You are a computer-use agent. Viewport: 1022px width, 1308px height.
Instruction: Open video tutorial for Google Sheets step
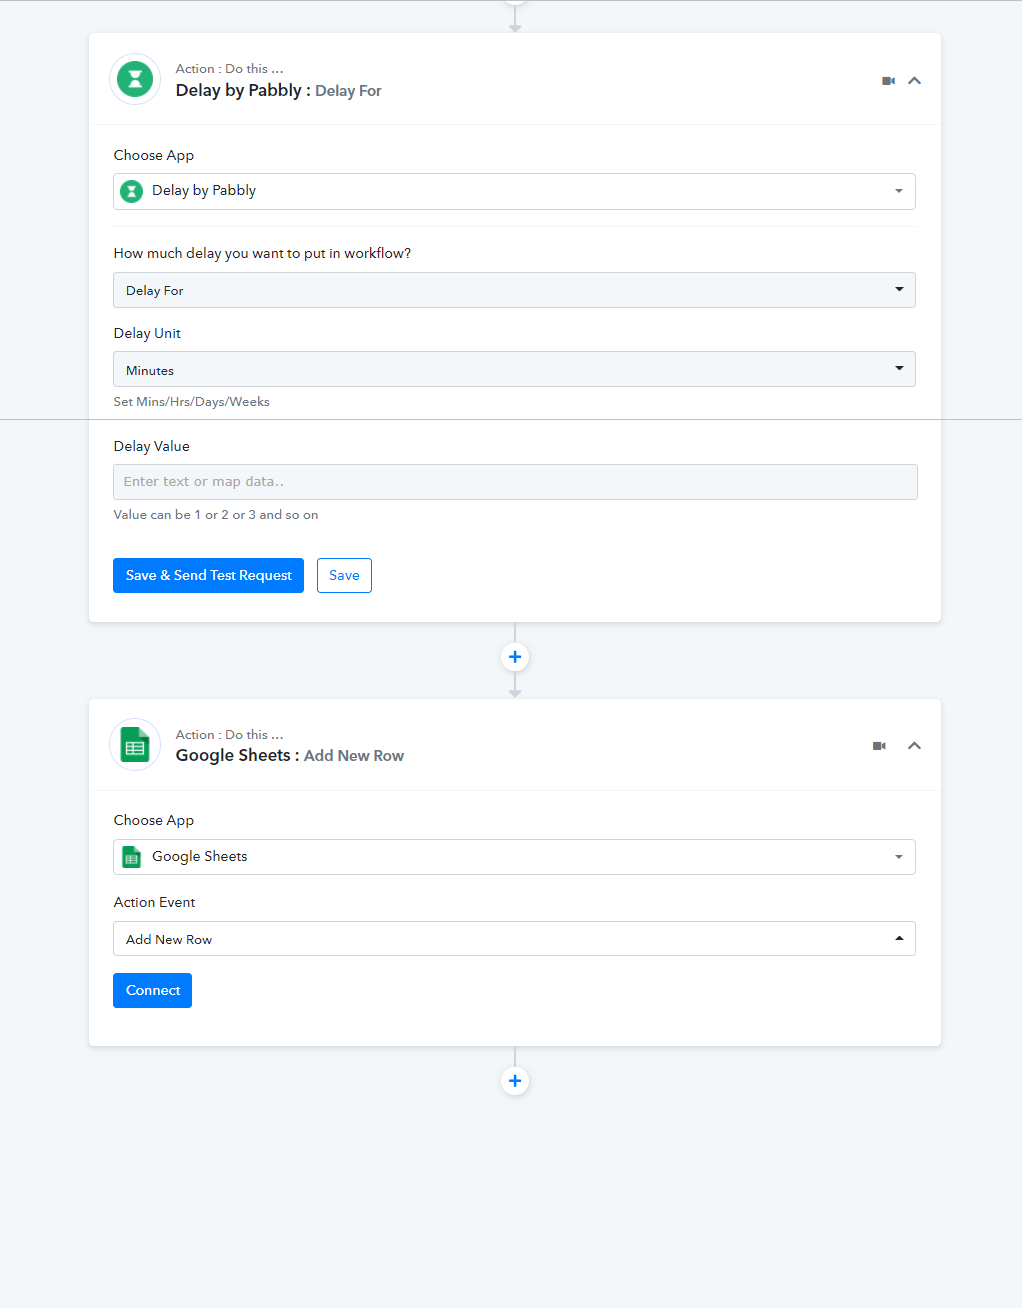click(x=879, y=746)
